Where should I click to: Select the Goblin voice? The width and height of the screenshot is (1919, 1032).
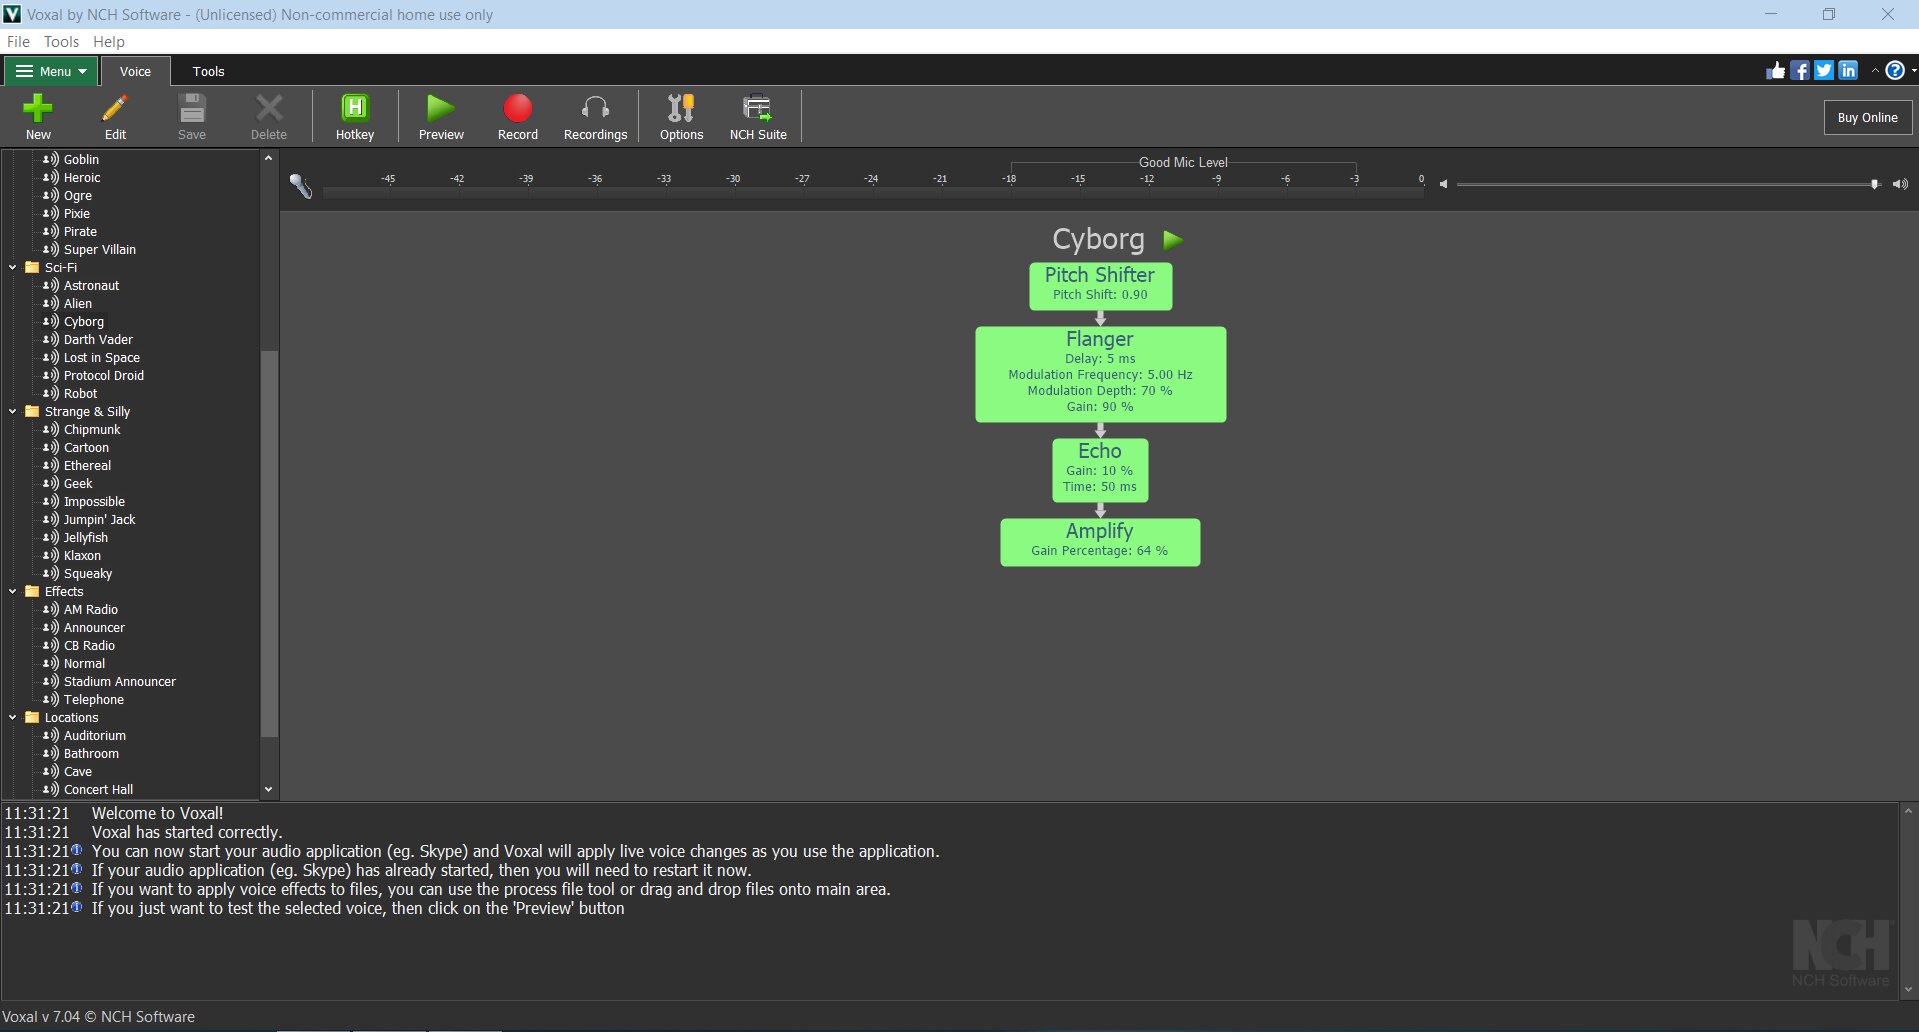[81, 160]
